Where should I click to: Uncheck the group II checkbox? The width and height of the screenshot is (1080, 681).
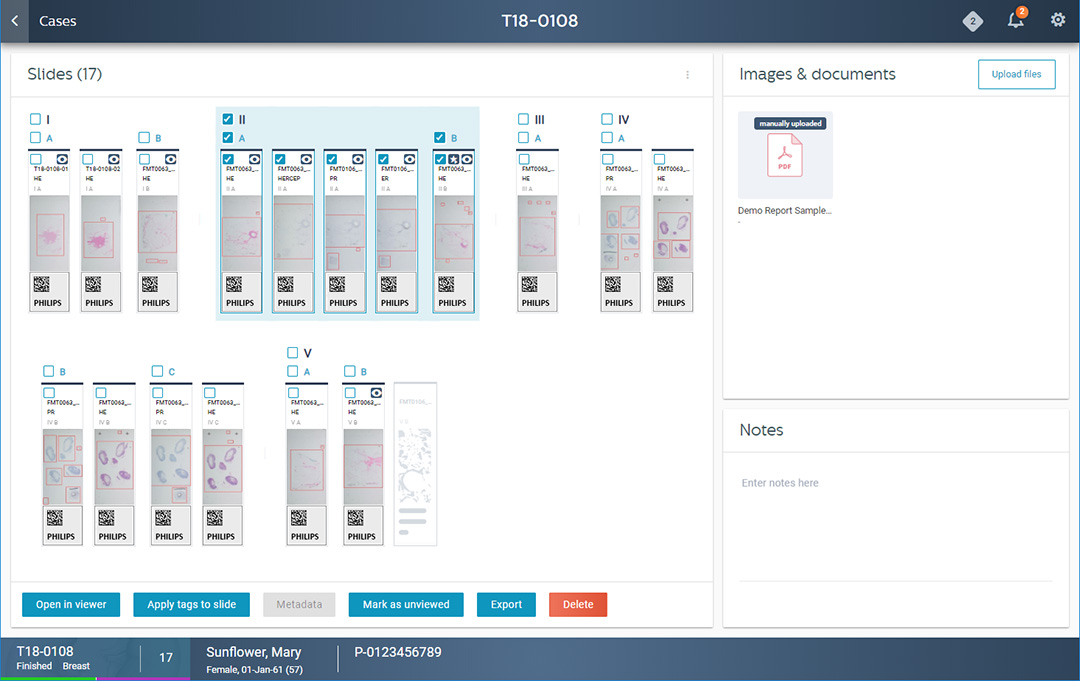228,119
